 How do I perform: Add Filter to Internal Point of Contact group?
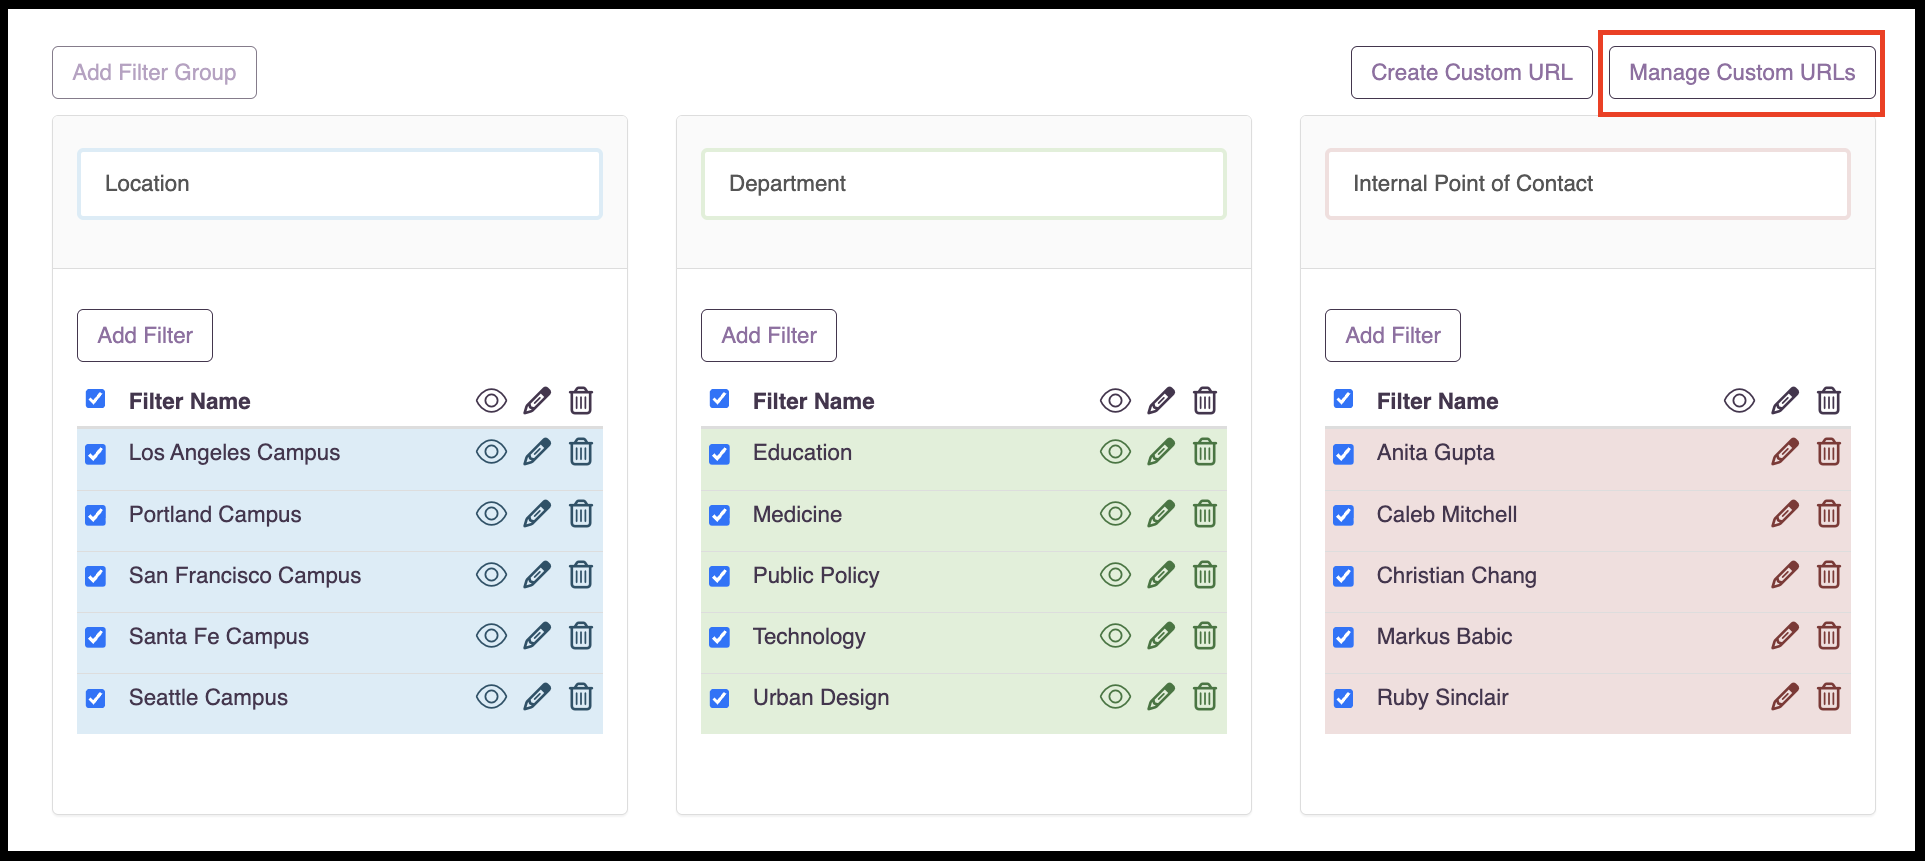(1393, 335)
